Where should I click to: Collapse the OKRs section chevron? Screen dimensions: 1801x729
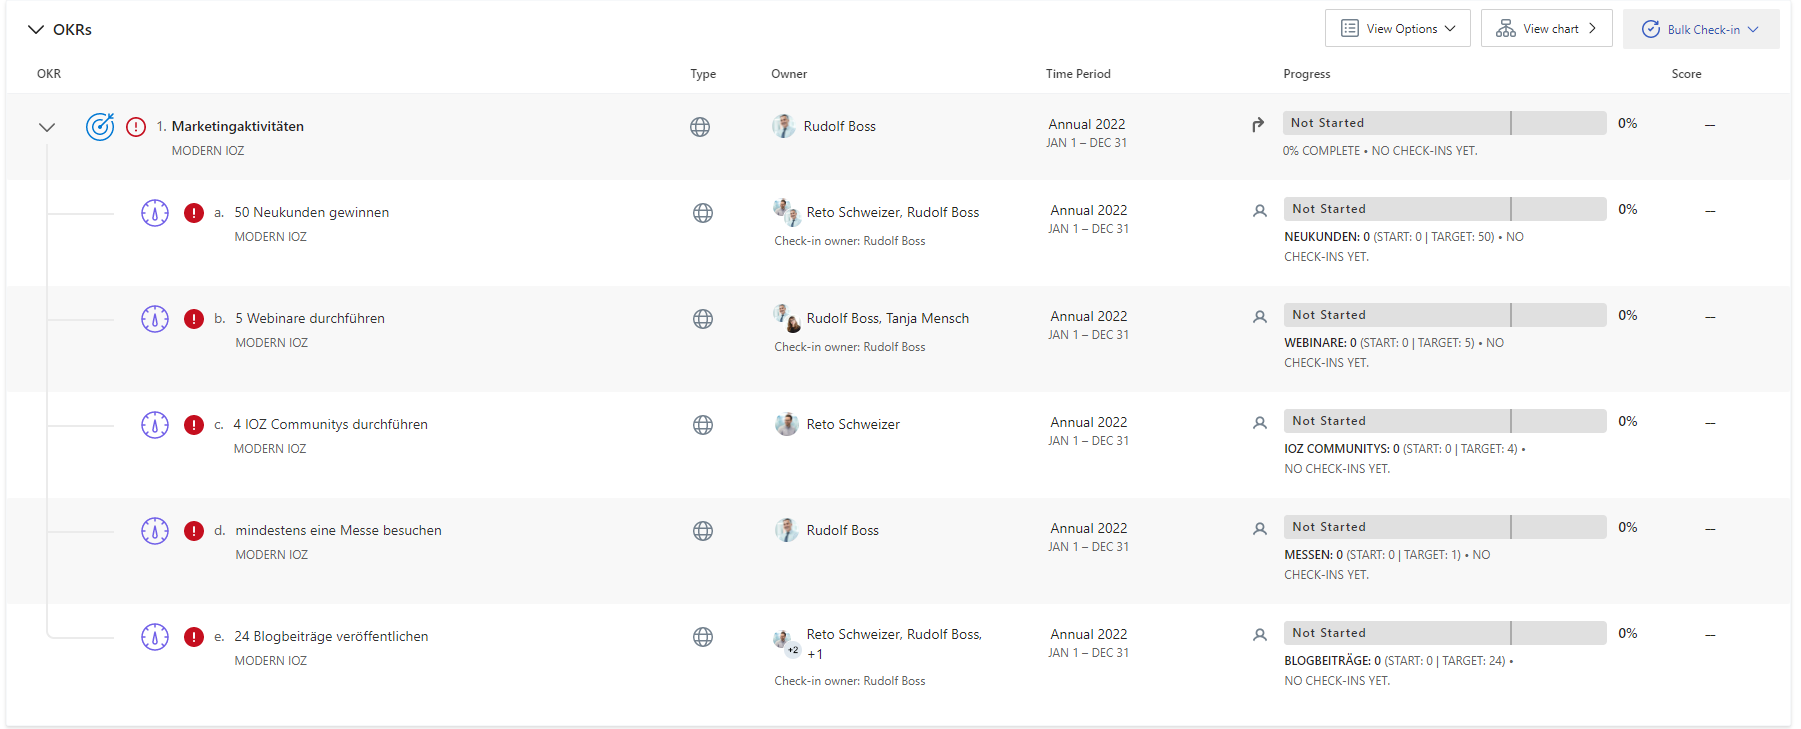(x=36, y=30)
